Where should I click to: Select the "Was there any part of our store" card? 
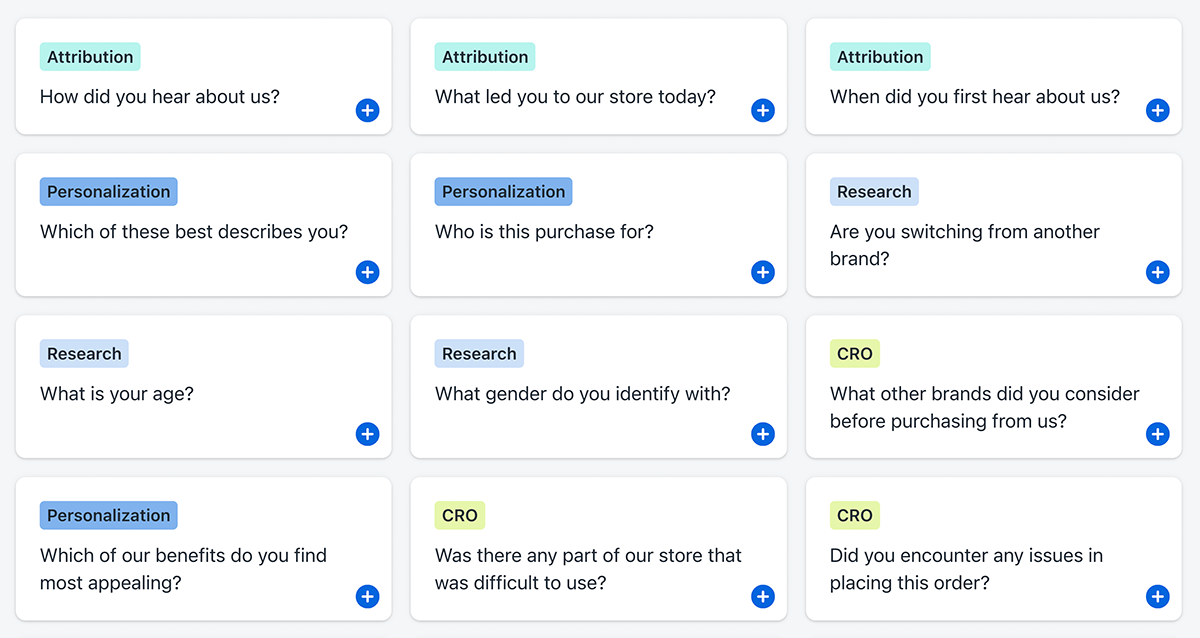tap(598, 549)
